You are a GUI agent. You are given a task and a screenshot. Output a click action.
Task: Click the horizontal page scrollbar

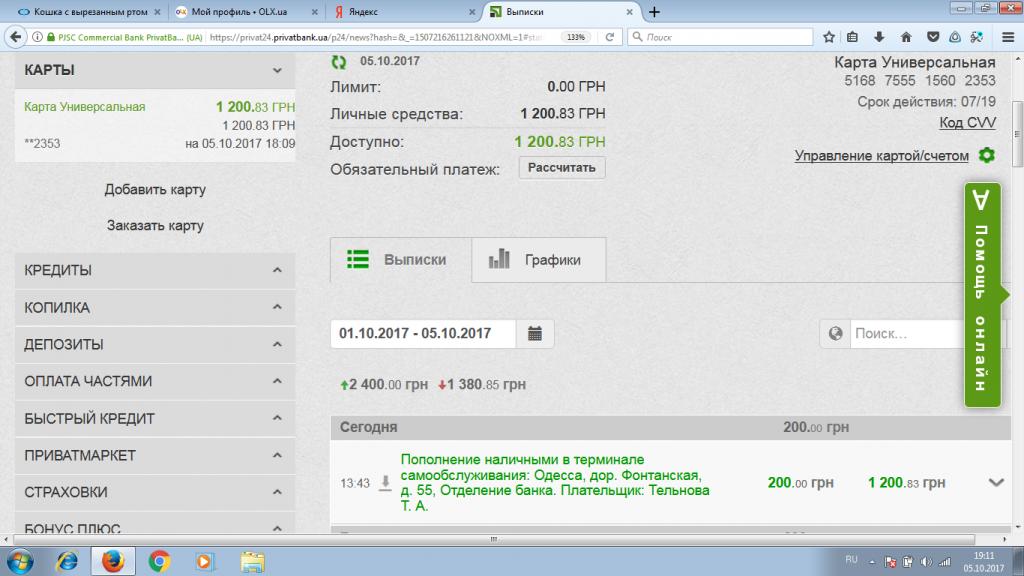(x=493, y=539)
